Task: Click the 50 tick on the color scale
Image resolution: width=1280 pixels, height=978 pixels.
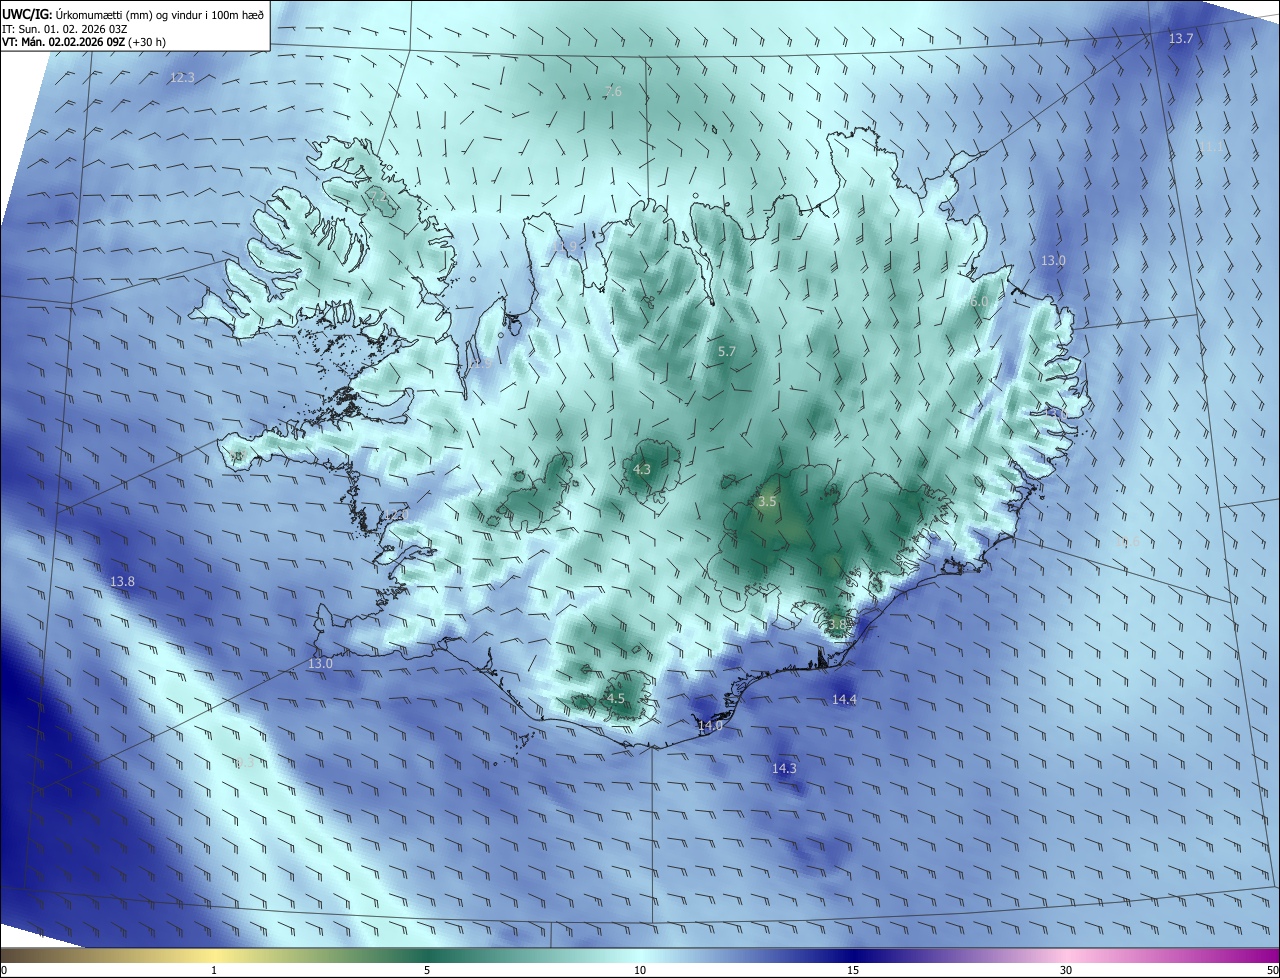Action: click(1272, 970)
